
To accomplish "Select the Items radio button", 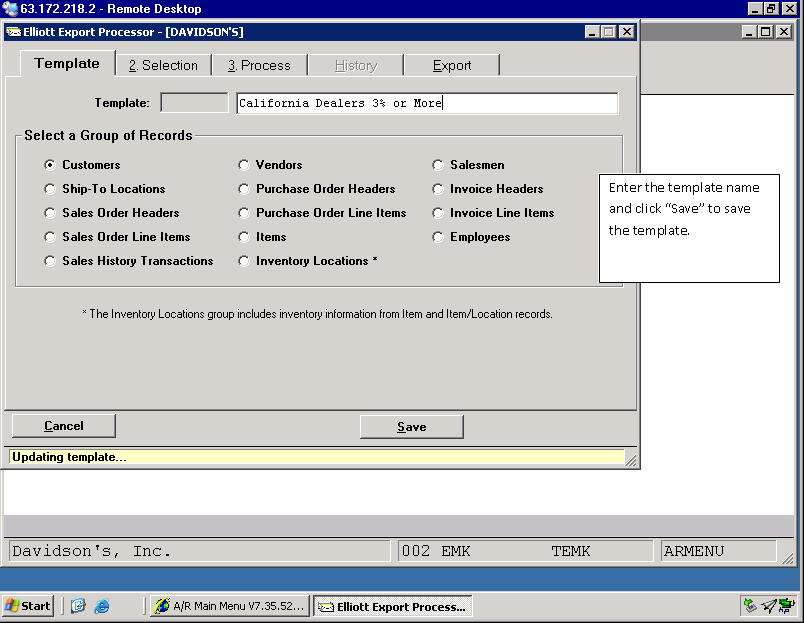I will [244, 237].
